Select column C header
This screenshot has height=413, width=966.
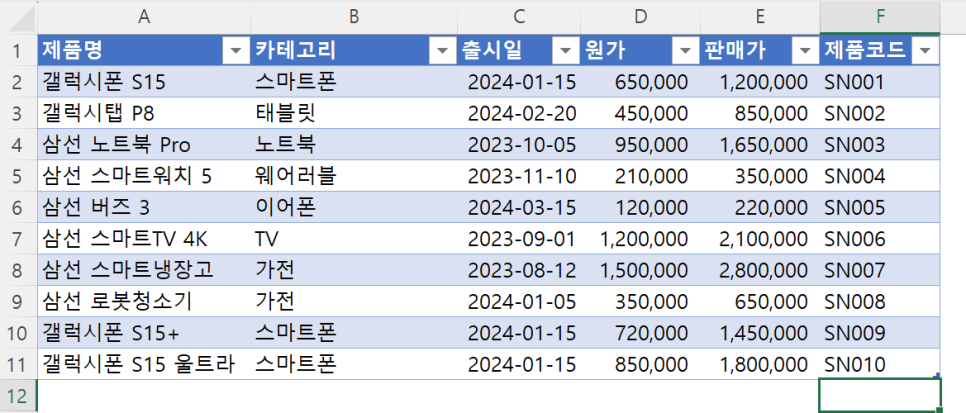tap(519, 17)
